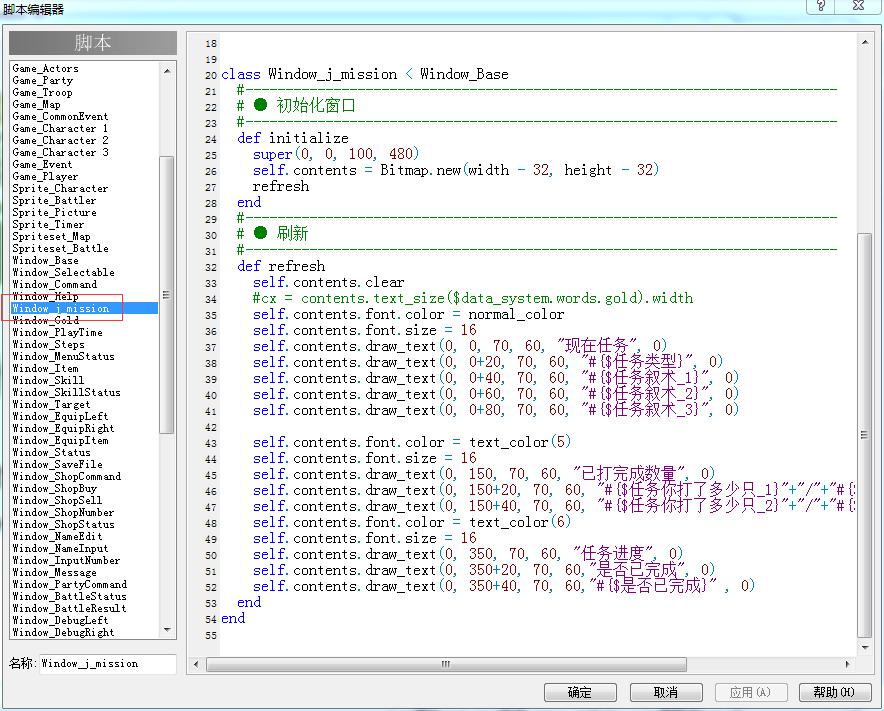Select highlighted Window_j_mission script
Screen dimensions: 884x711
point(85,308)
